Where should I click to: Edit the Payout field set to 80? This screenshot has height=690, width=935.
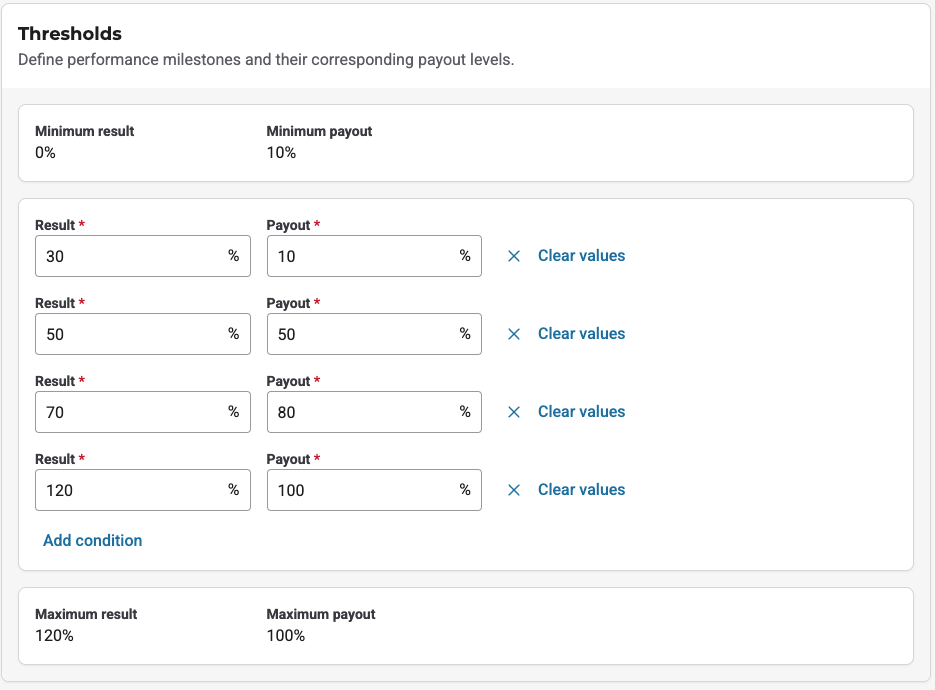coord(362,412)
